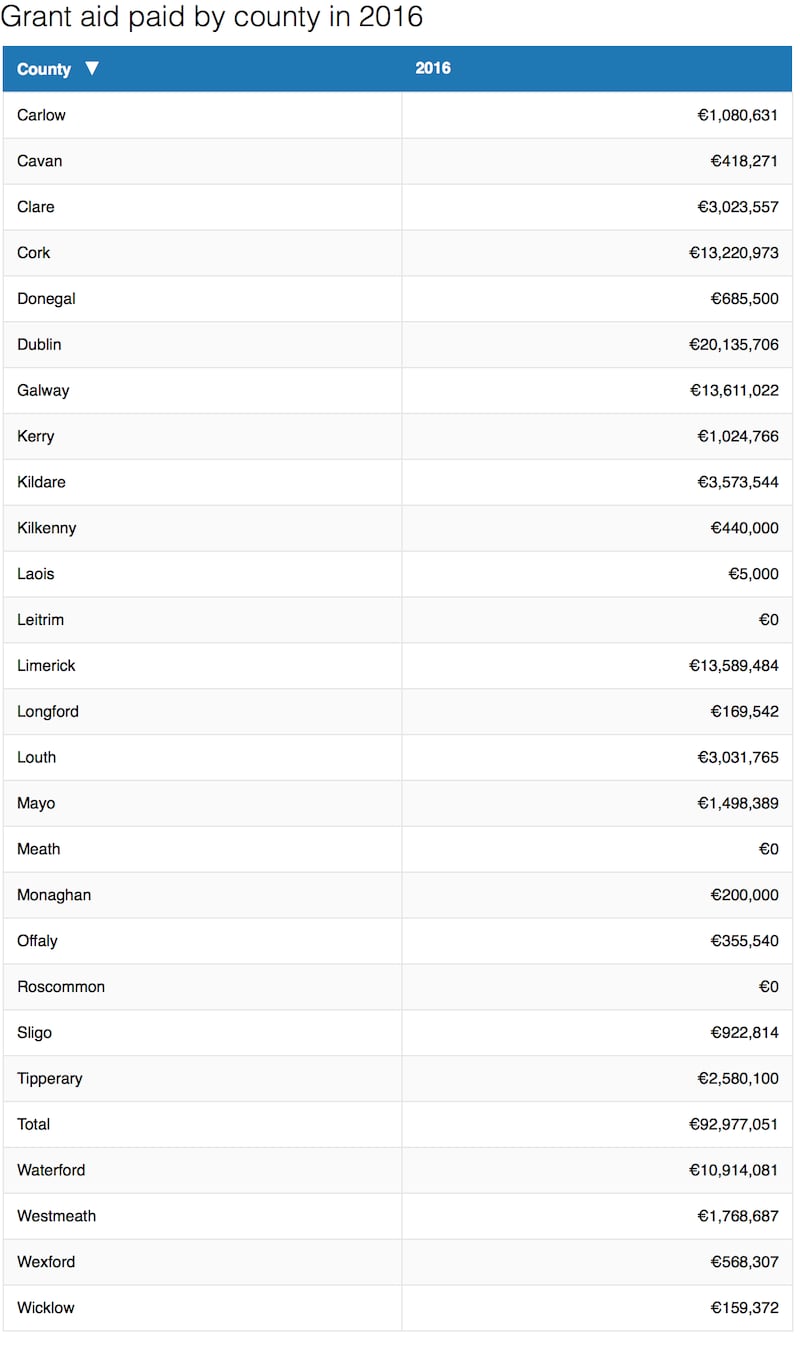Select the Monaghan county cell
This screenshot has width=800, height=1363.
tap(54, 895)
